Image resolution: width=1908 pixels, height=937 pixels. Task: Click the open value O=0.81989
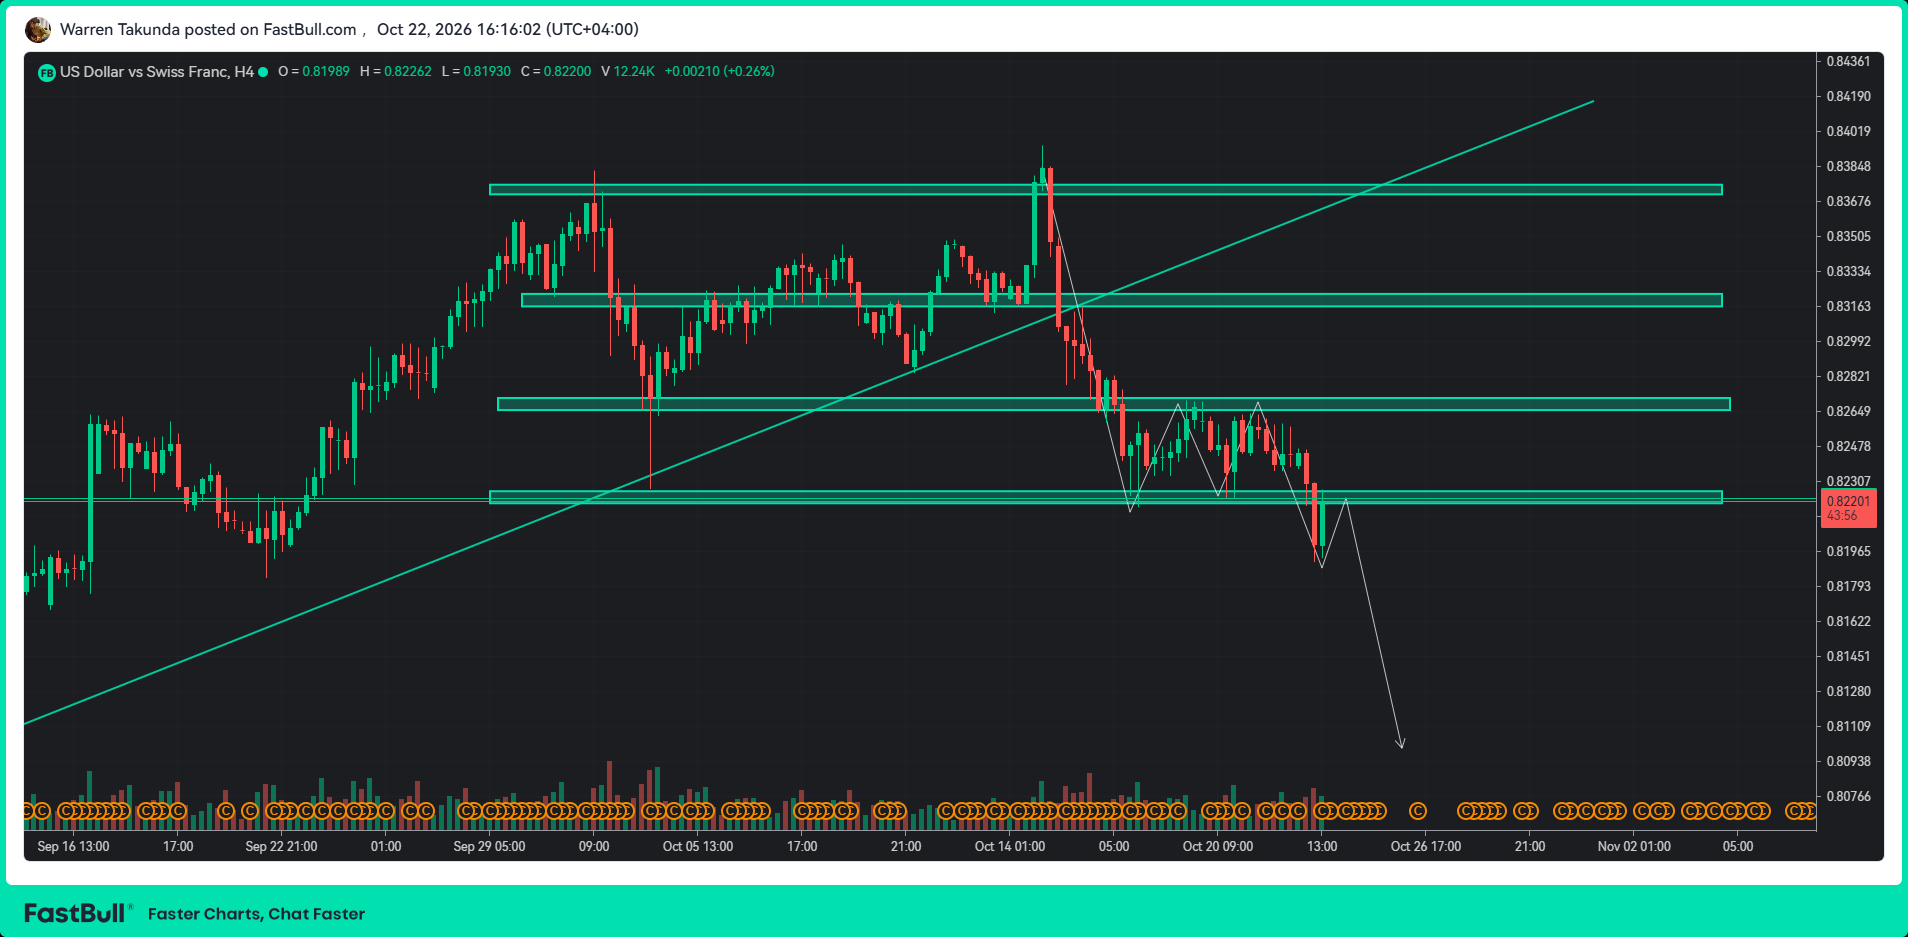(314, 72)
